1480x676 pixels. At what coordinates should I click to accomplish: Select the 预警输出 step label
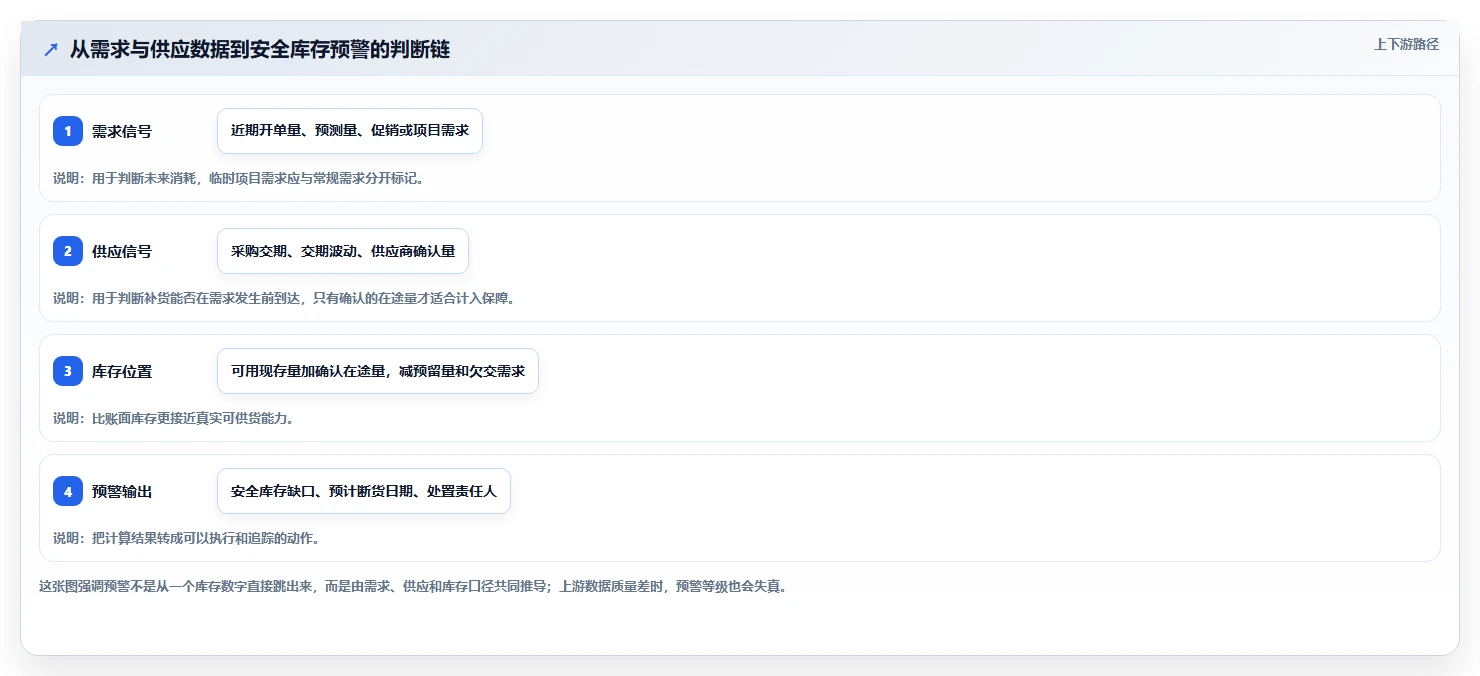pos(122,491)
